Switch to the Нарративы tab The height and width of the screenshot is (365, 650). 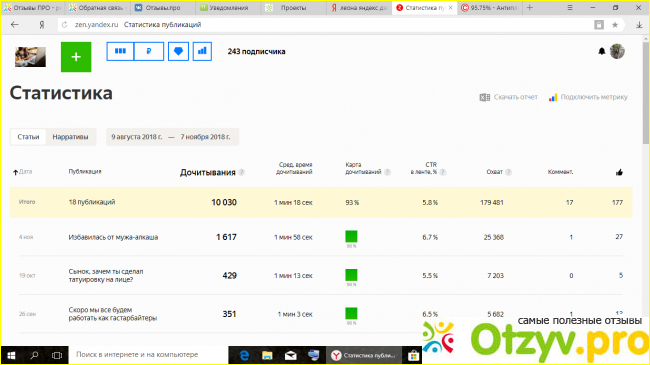point(70,137)
